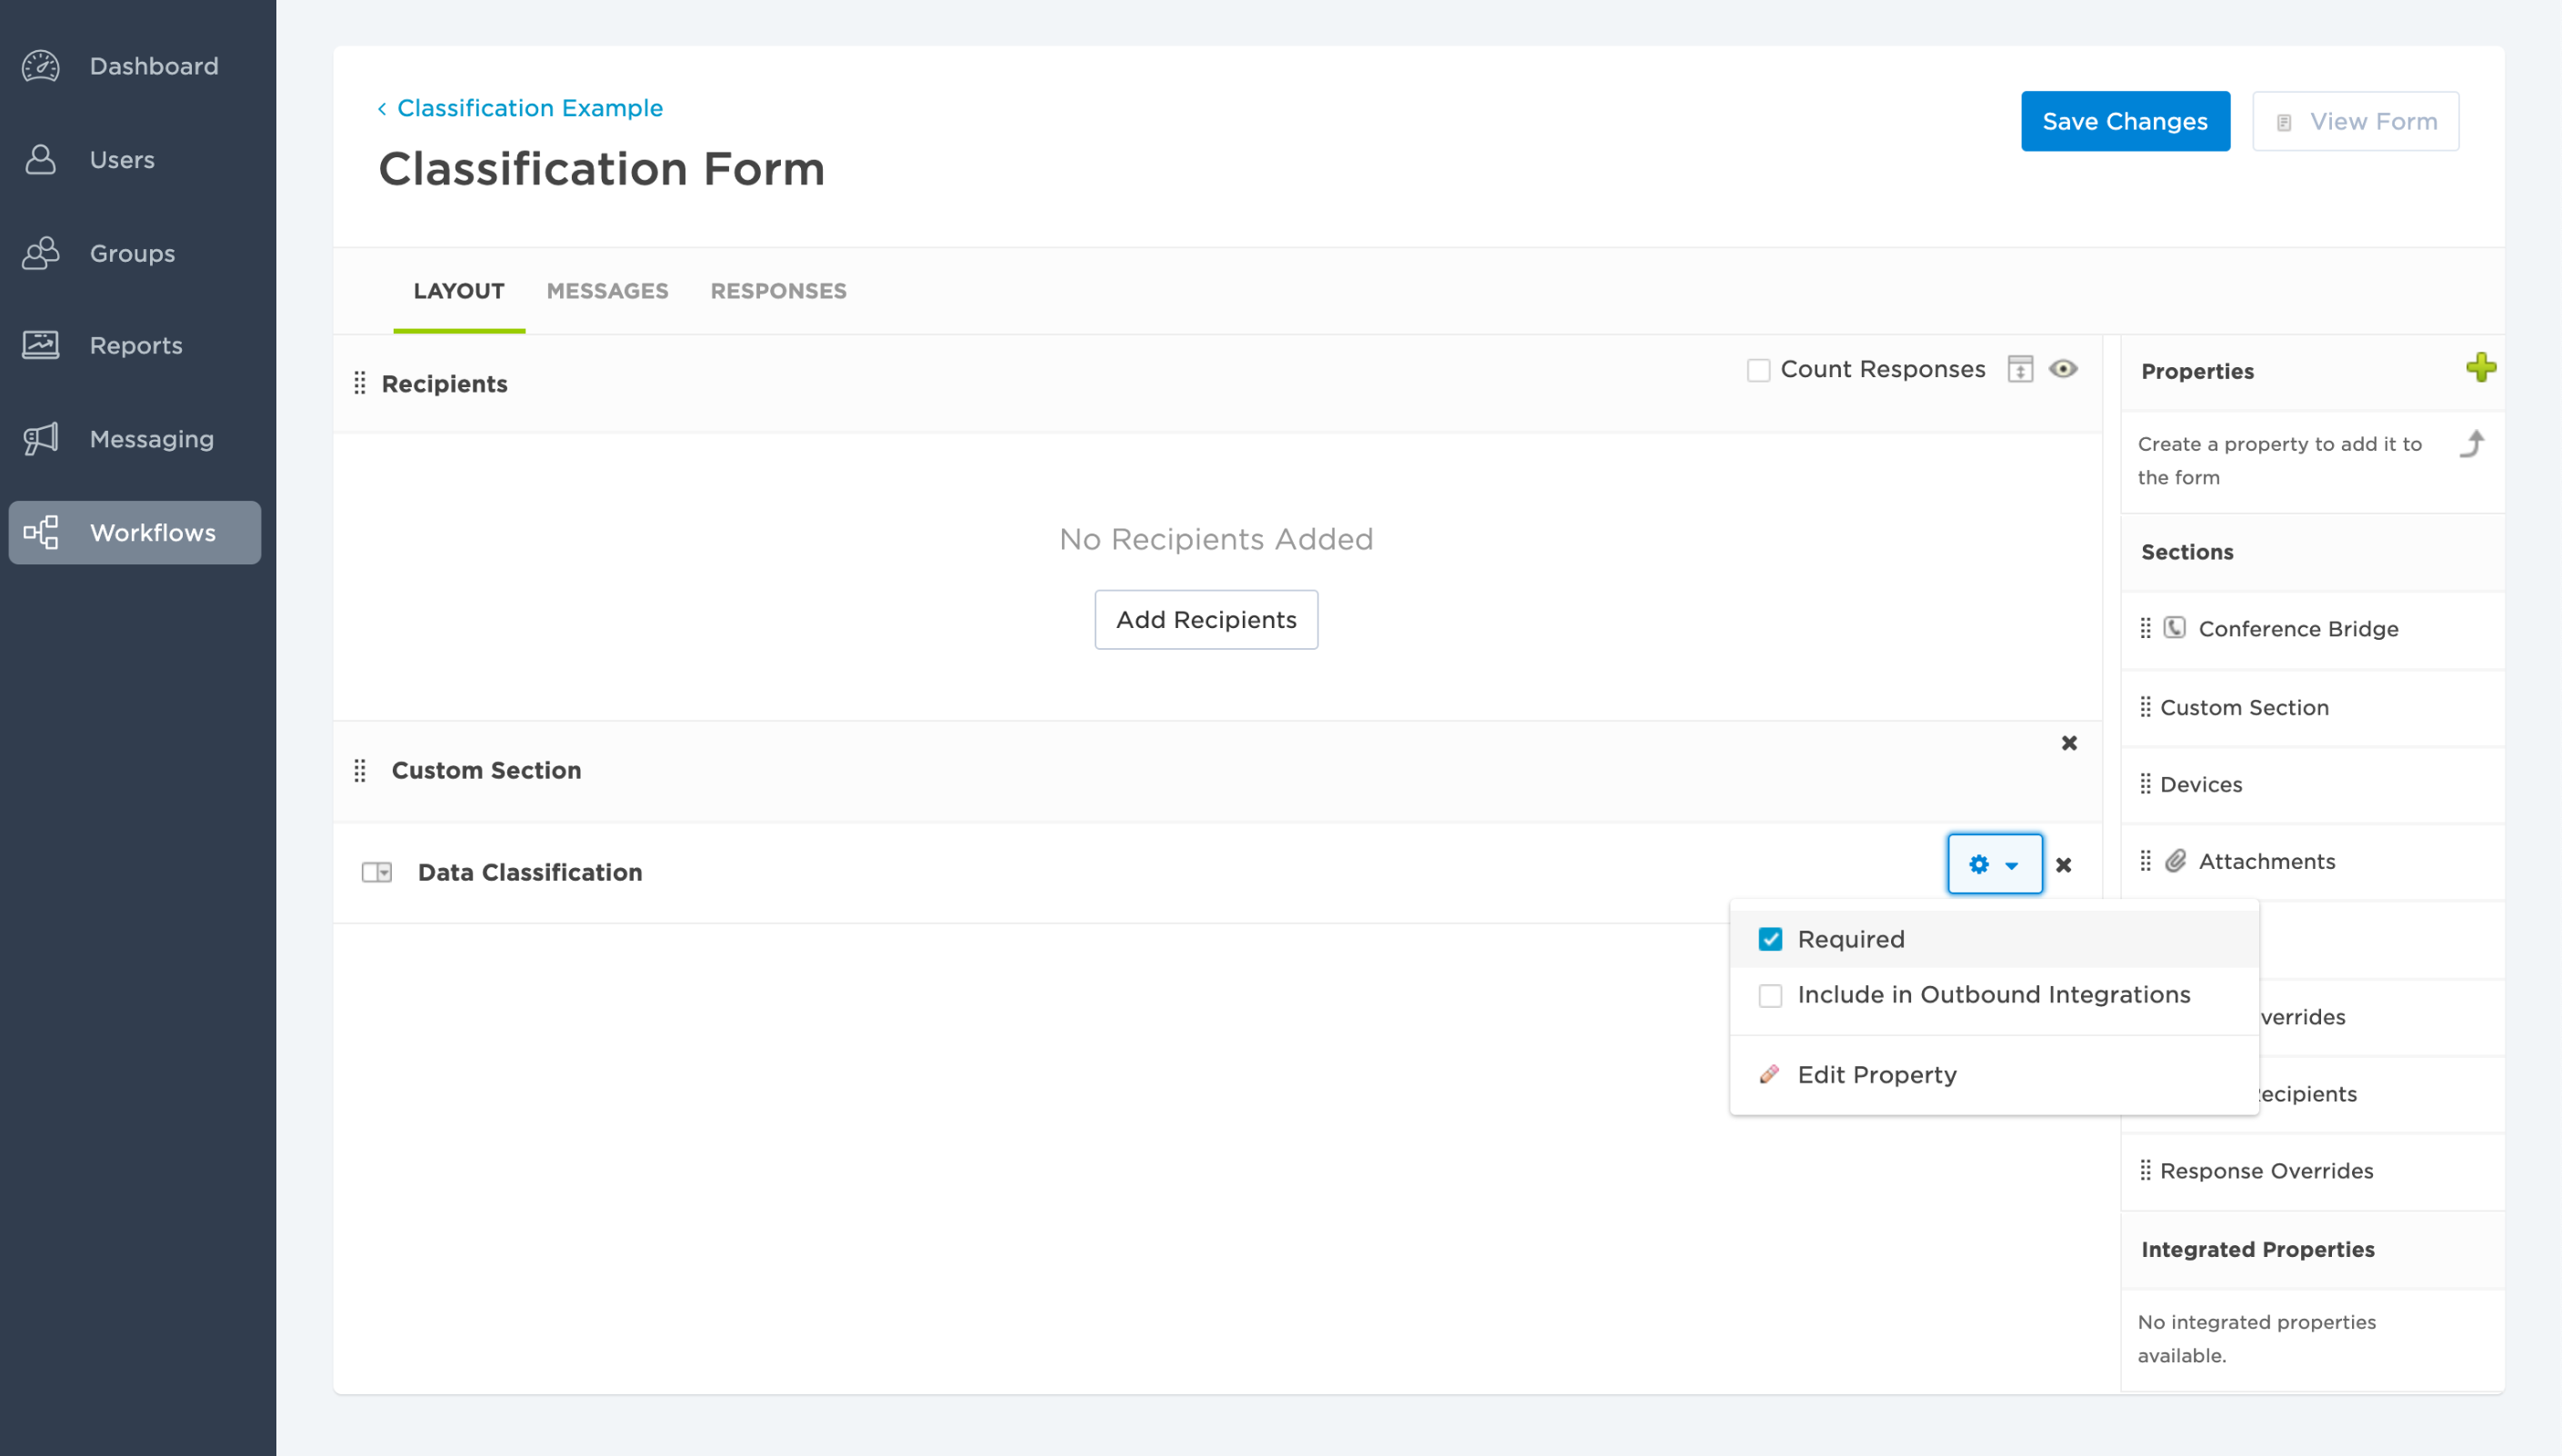Open the Groups people icon
Viewport: 2562px width, 1456px height.
tap(41, 253)
